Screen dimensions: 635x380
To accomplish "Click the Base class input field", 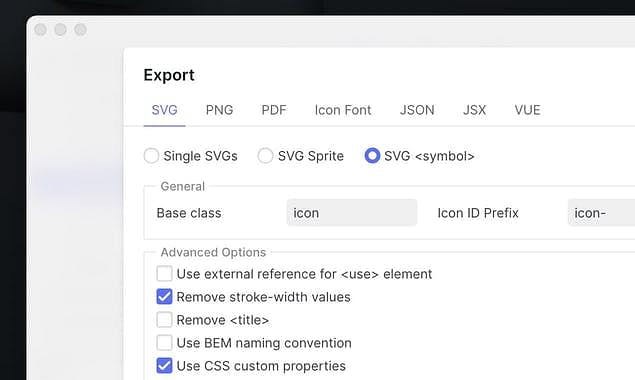I will 352,212.
